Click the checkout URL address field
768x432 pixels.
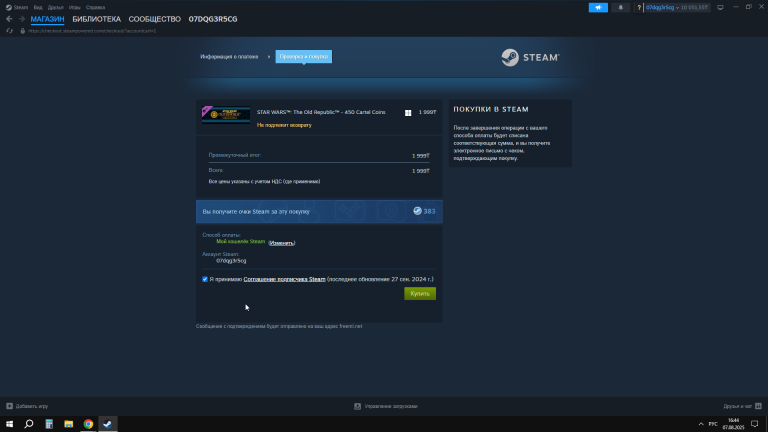click(92, 31)
